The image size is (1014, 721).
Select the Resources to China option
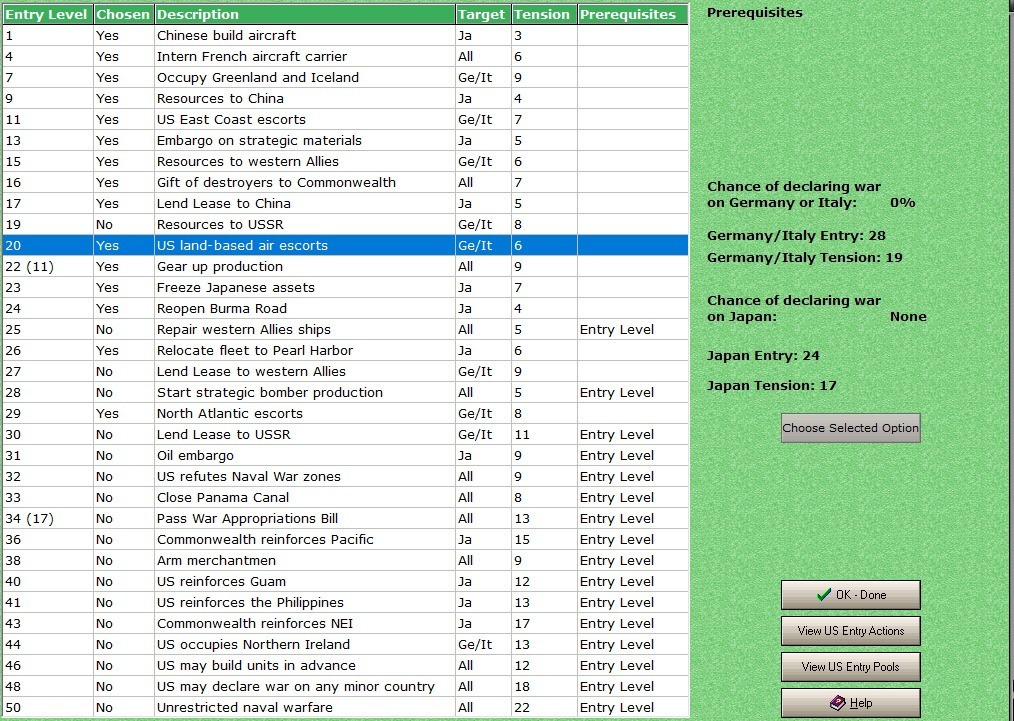[x=345, y=99]
